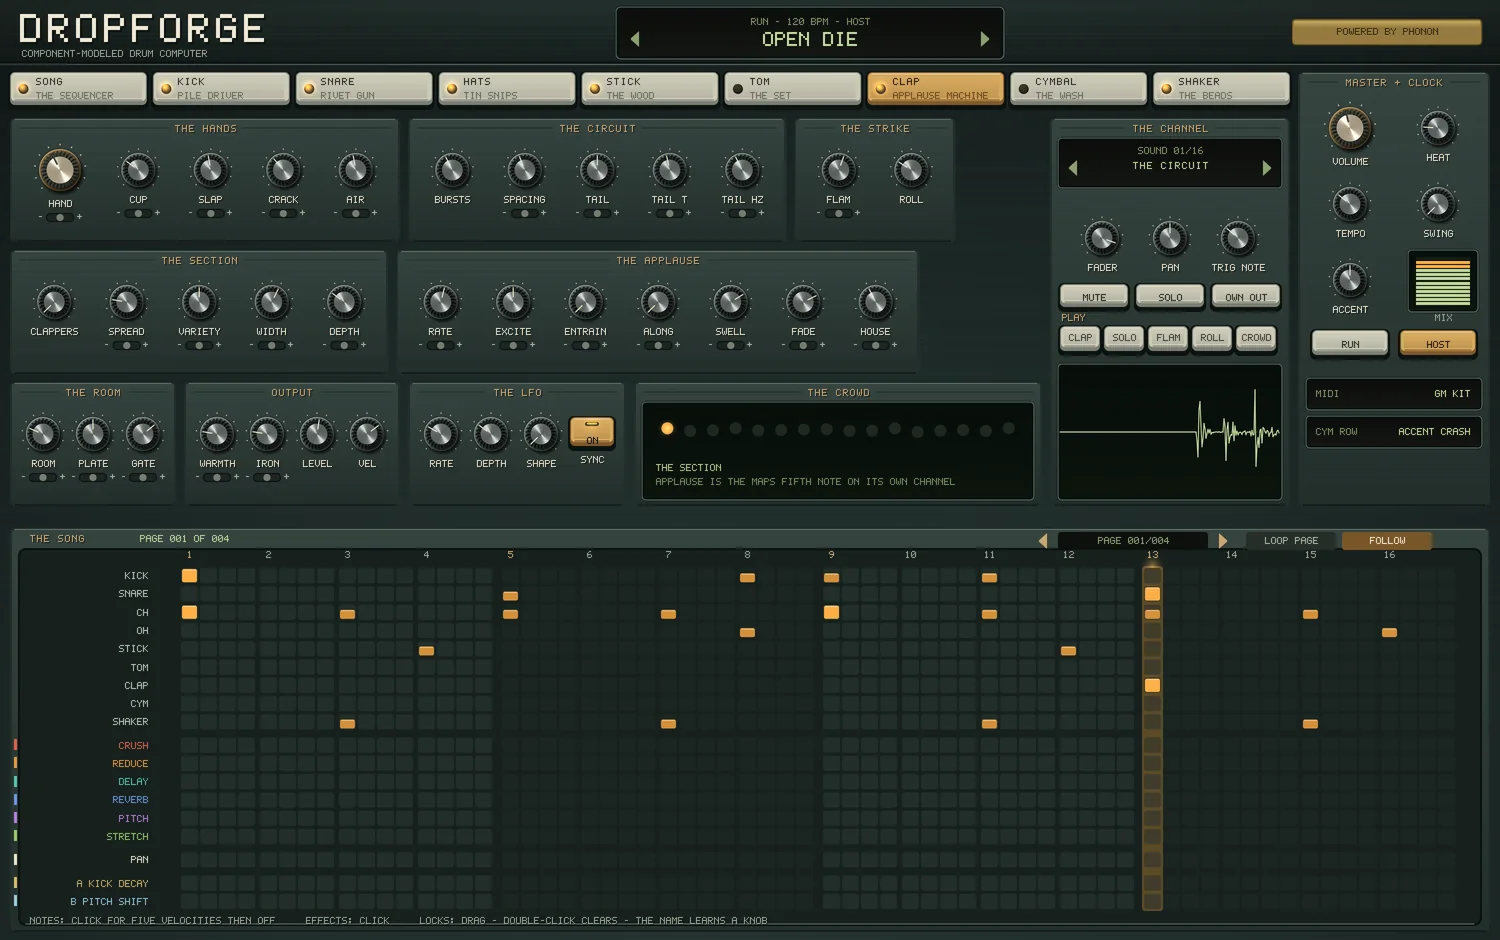Switch to the HATS Tin Snips tab
The height and width of the screenshot is (940, 1500).
point(507,88)
